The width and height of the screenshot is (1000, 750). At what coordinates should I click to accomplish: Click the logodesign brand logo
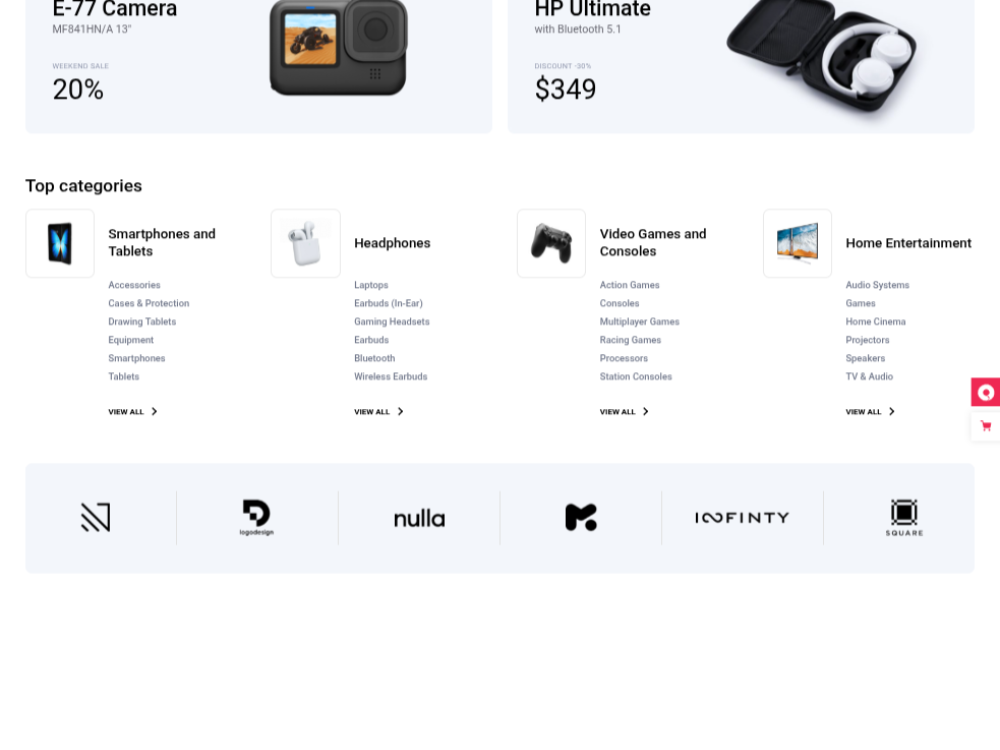pos(257,517)
